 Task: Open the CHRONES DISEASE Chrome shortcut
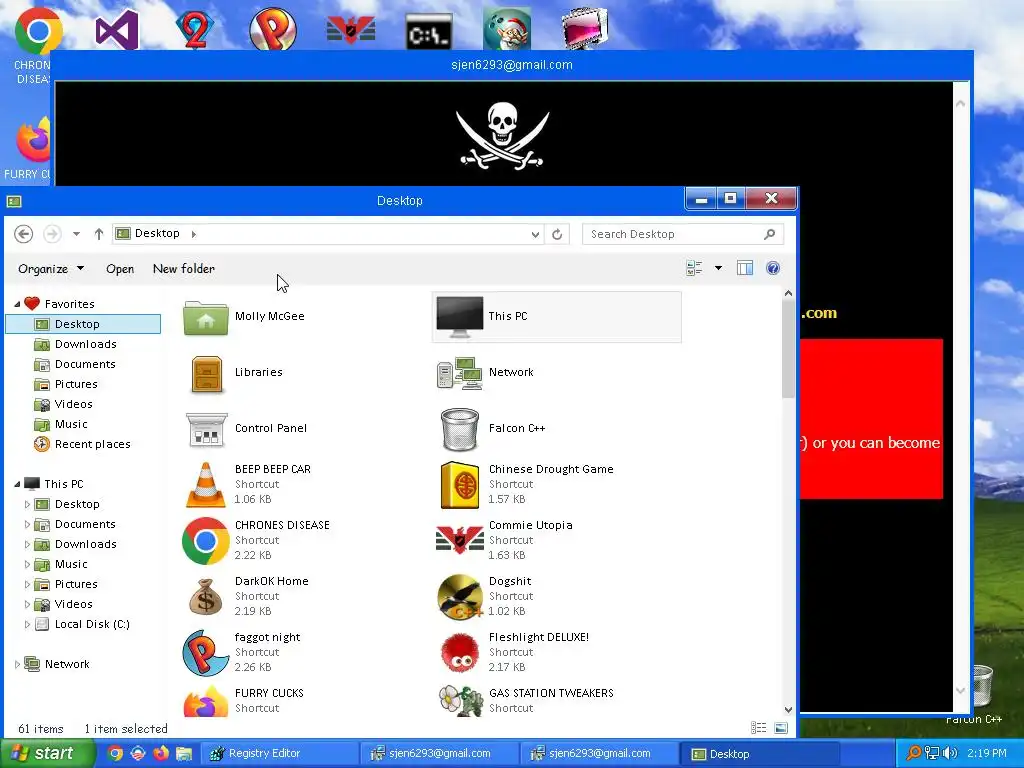[206, 541]
